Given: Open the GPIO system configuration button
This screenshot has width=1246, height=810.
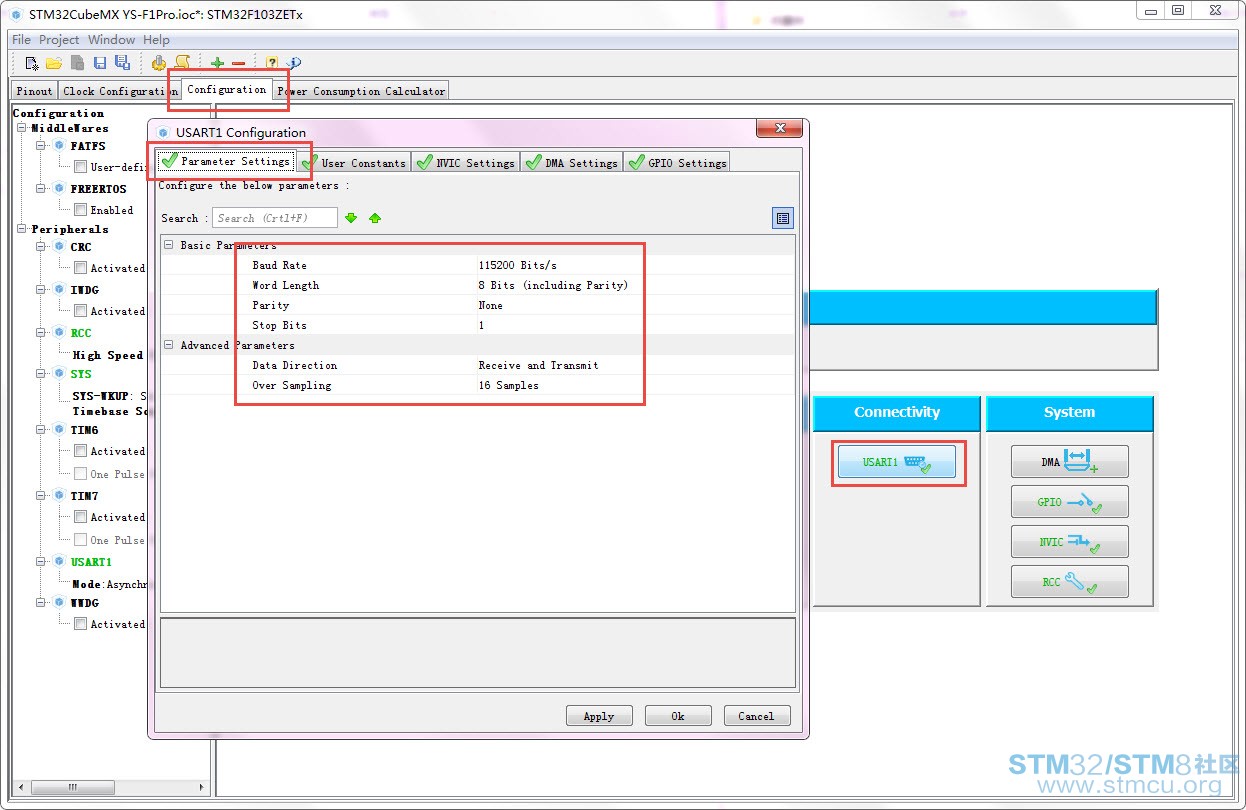Looking at the screenshot, I should 1069,501.
